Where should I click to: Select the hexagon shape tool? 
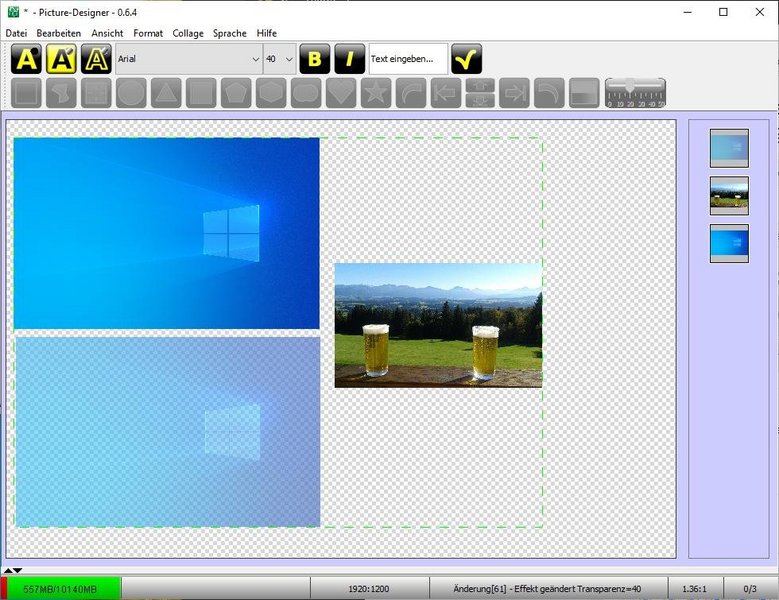271,93
